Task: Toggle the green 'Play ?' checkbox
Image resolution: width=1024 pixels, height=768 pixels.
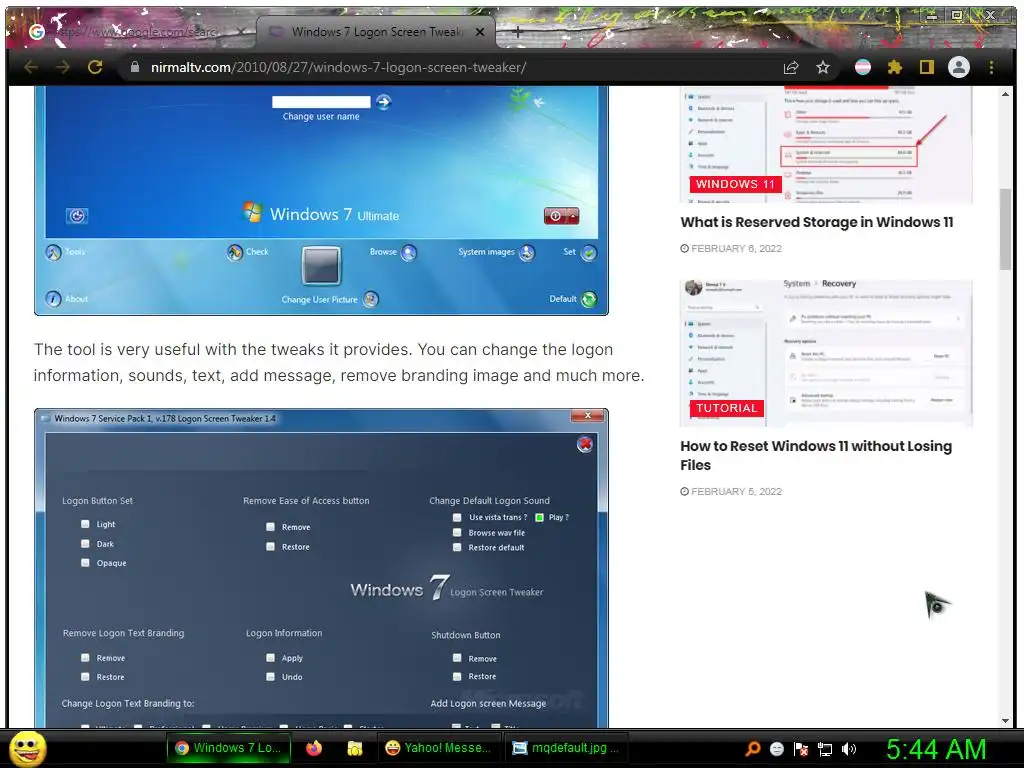Action: [539, 517]
